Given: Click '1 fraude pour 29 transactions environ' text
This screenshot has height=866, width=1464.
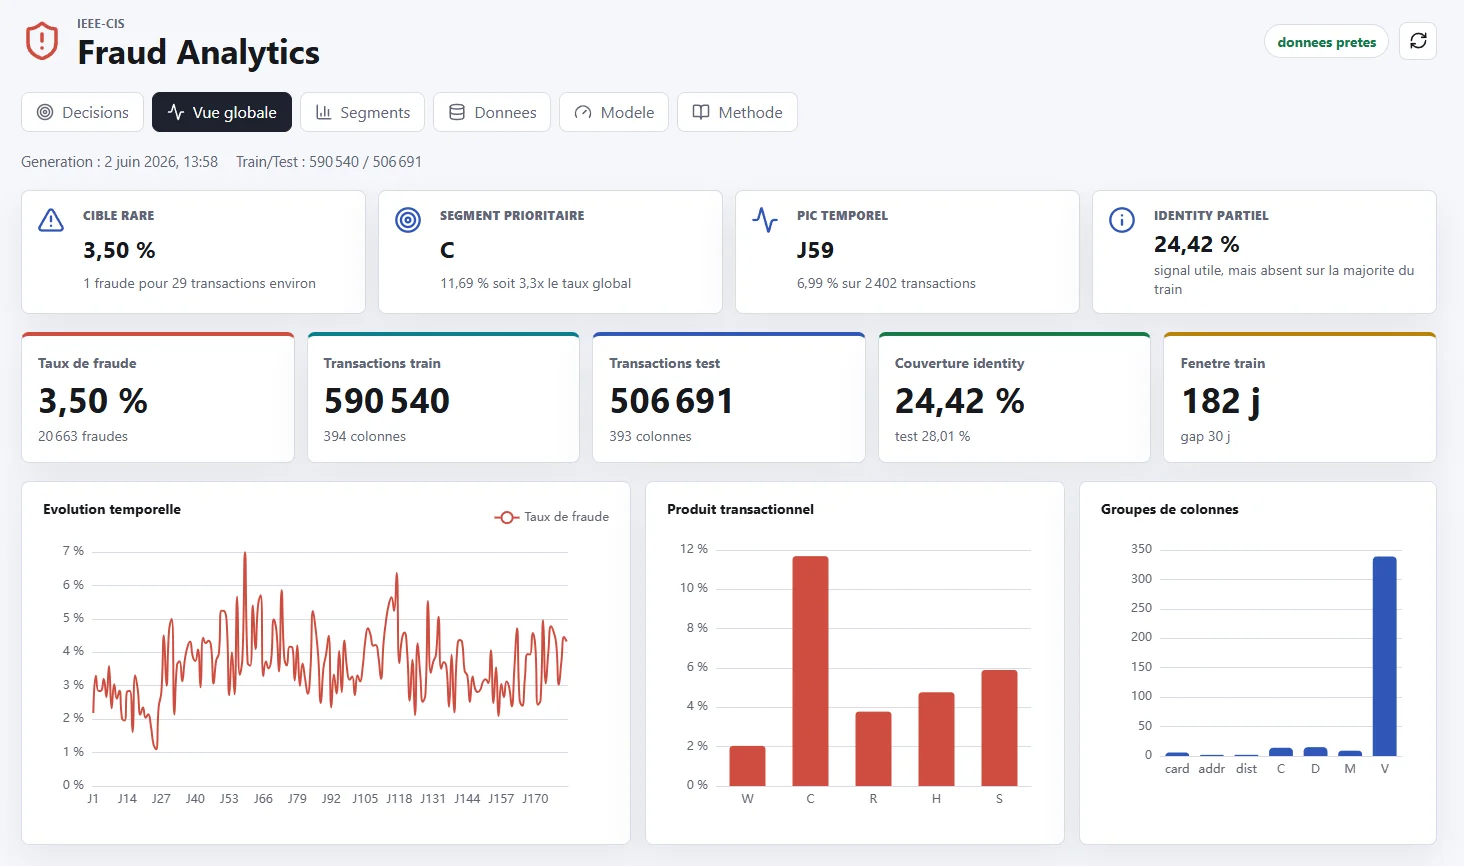Looking at the screenshot, I should click(x=199, y=283).
